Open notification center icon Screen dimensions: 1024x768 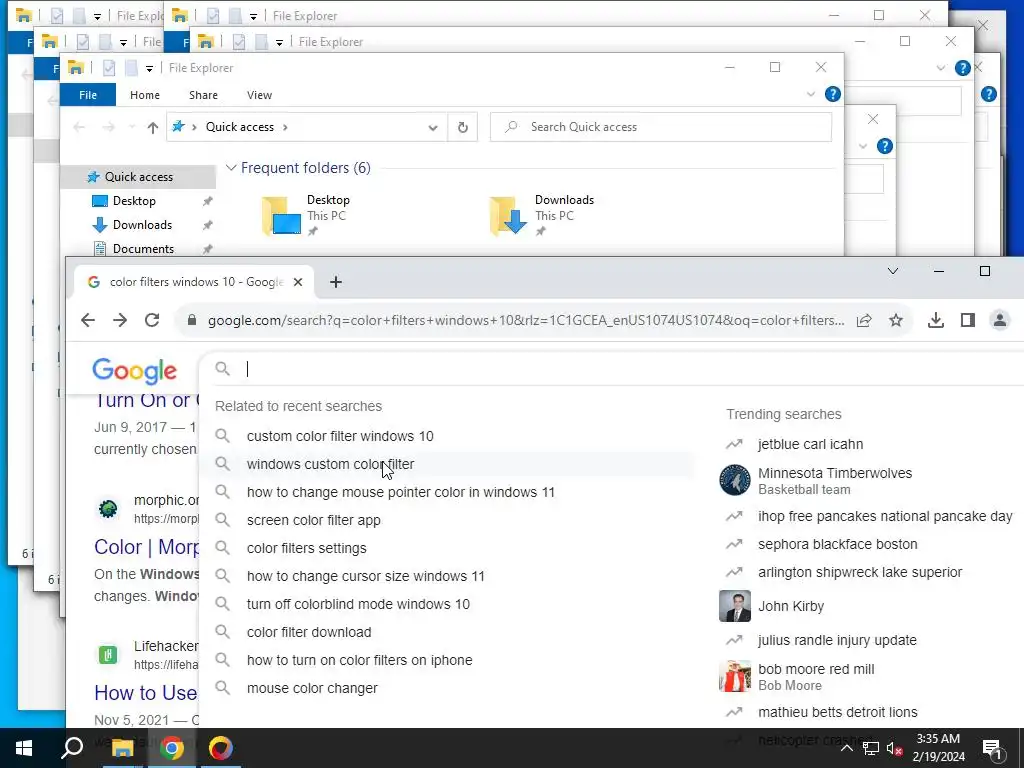(992, 748)
